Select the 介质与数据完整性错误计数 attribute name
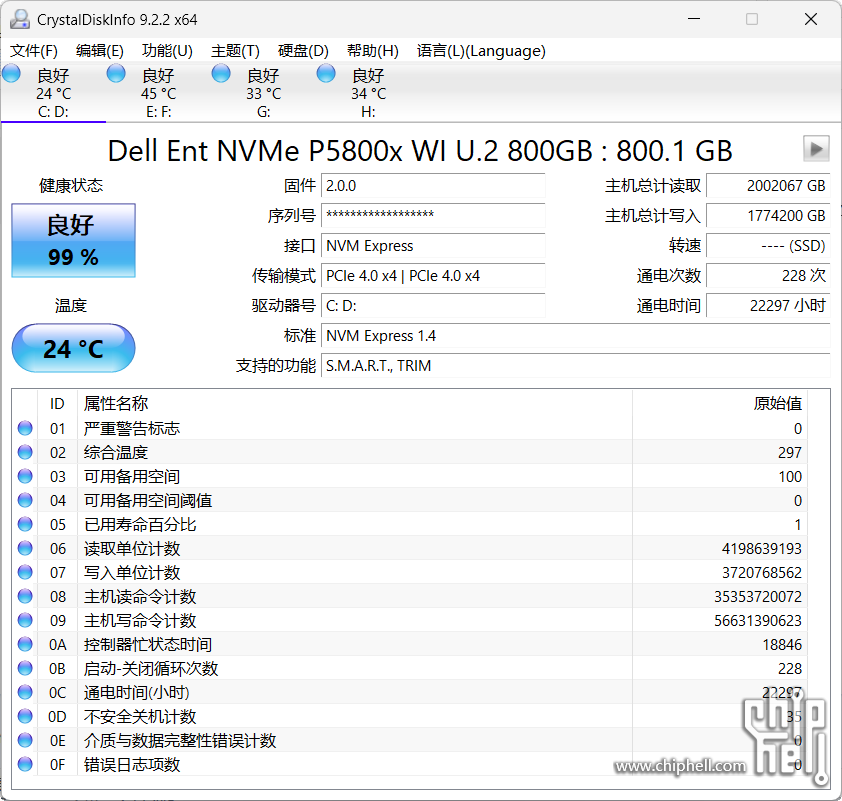This screenshot has height=801, width=842. 180,740
